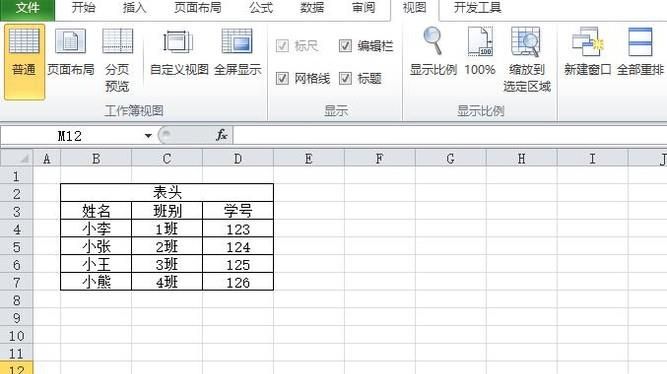Open Page Break Preview (分页预览)
This screenshot has height=374, width=667.
point(117,60)
